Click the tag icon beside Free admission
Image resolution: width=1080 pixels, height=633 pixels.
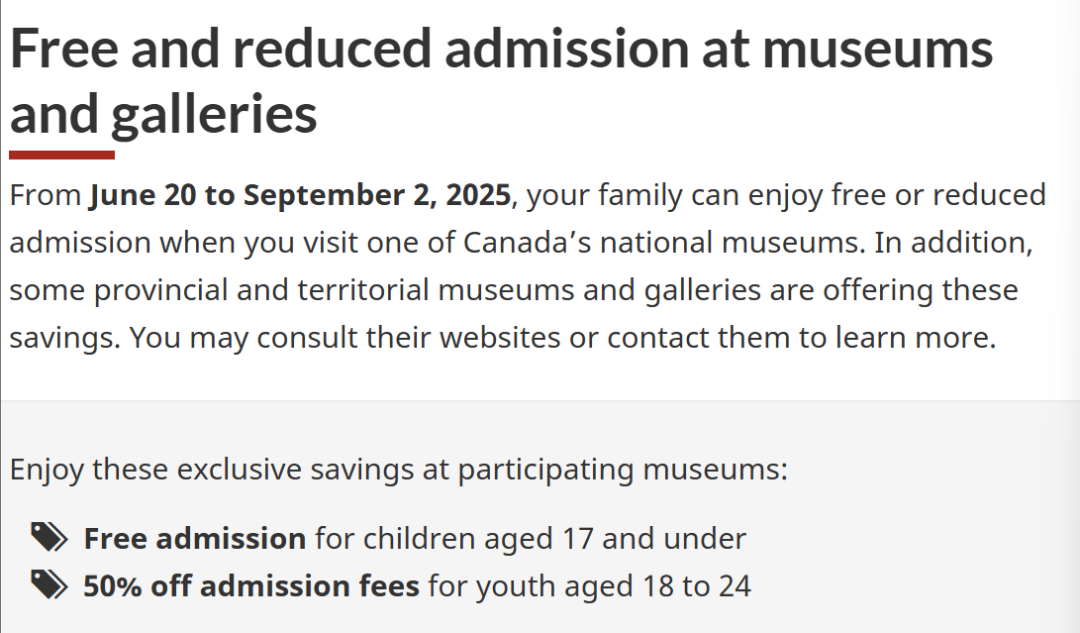pyautogui.click(x=49, y=537)
